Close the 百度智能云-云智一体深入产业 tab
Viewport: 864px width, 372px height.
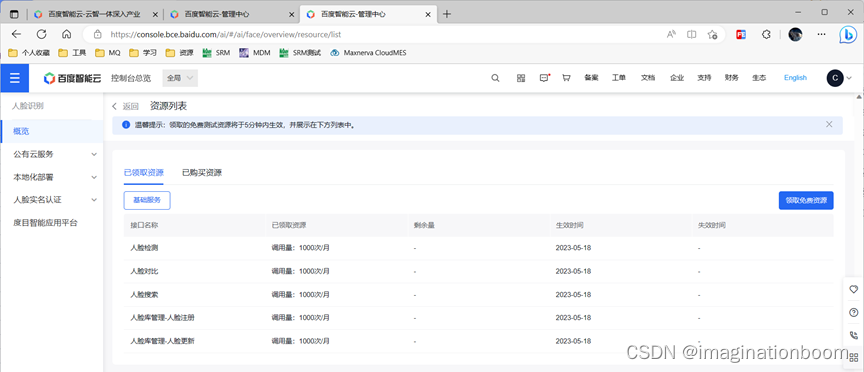[155, 14]
